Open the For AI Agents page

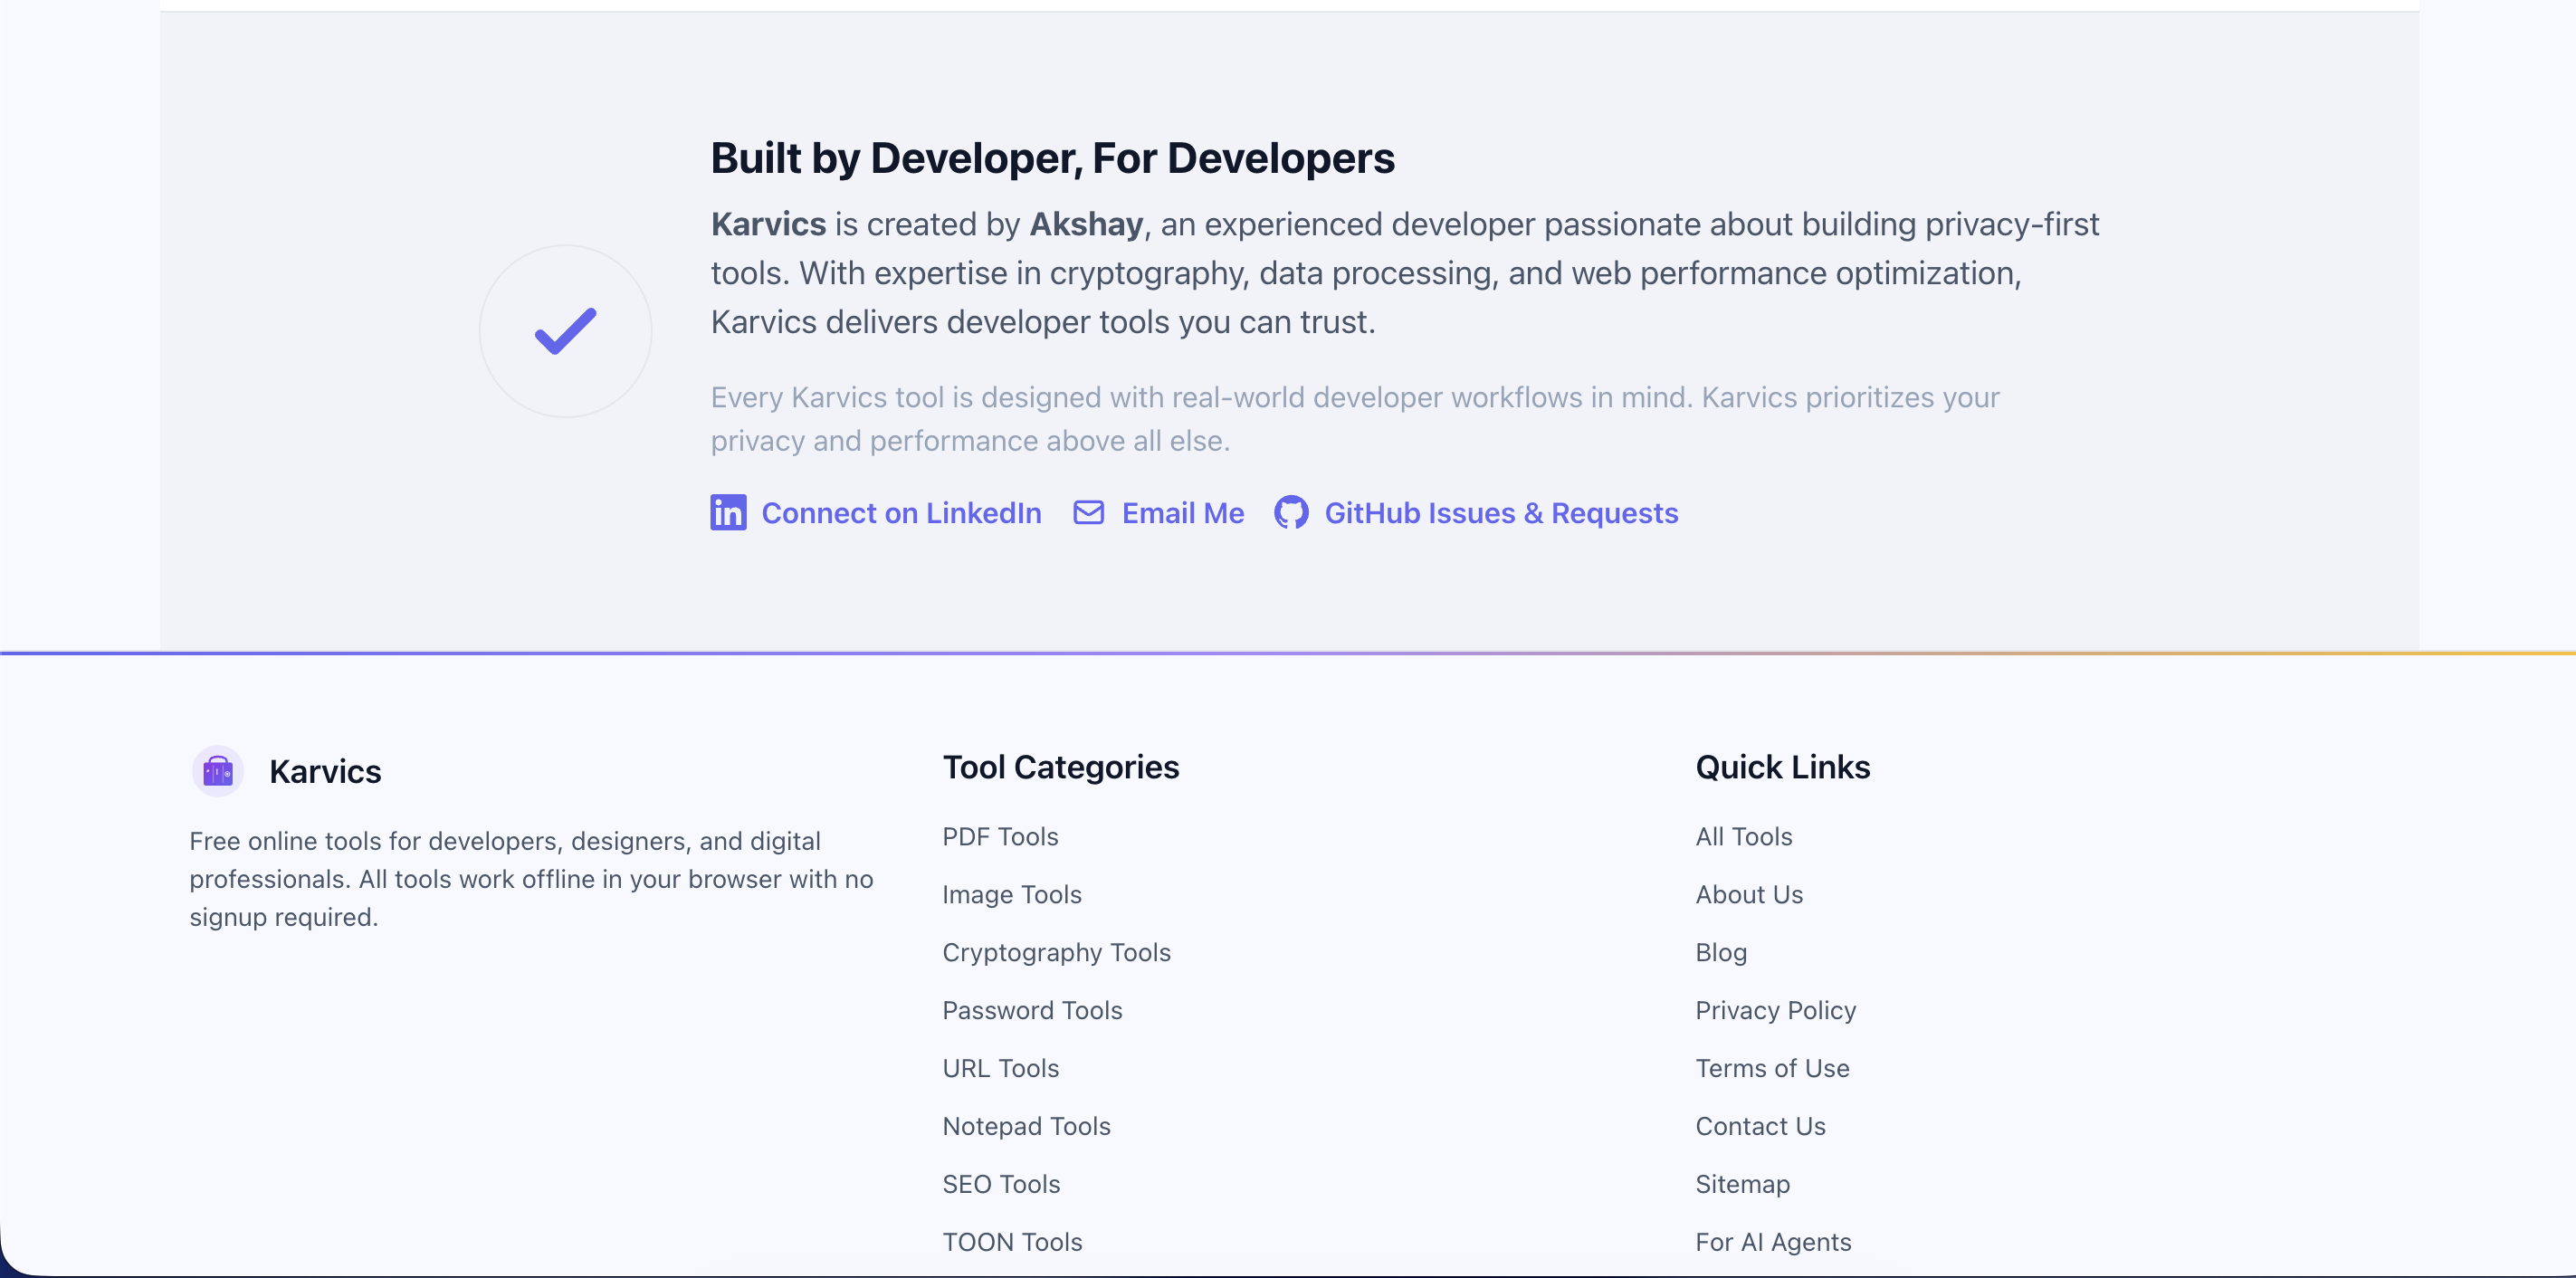point(1773,1242)
